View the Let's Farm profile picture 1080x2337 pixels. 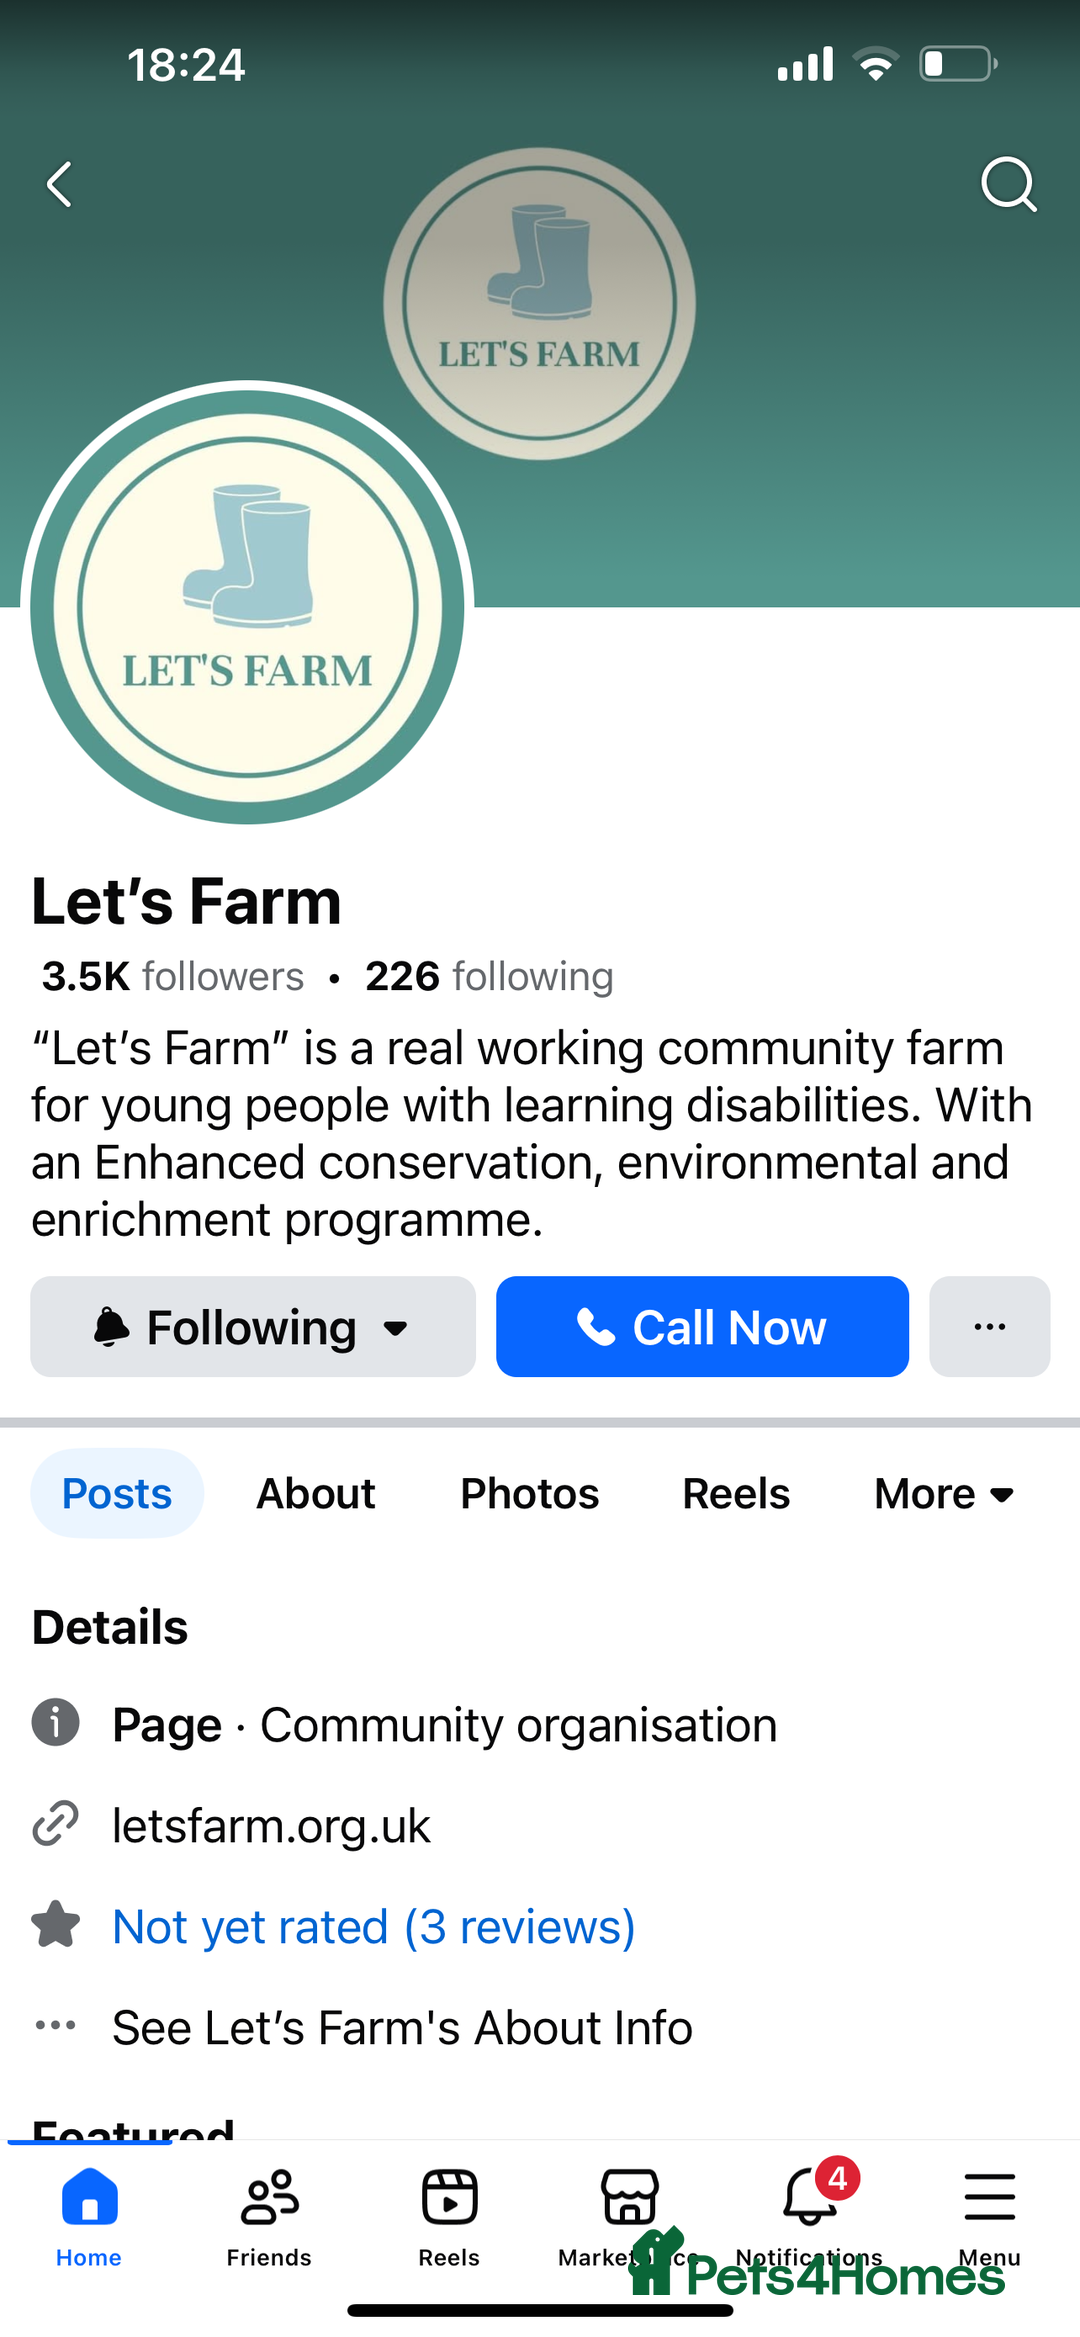247,607
